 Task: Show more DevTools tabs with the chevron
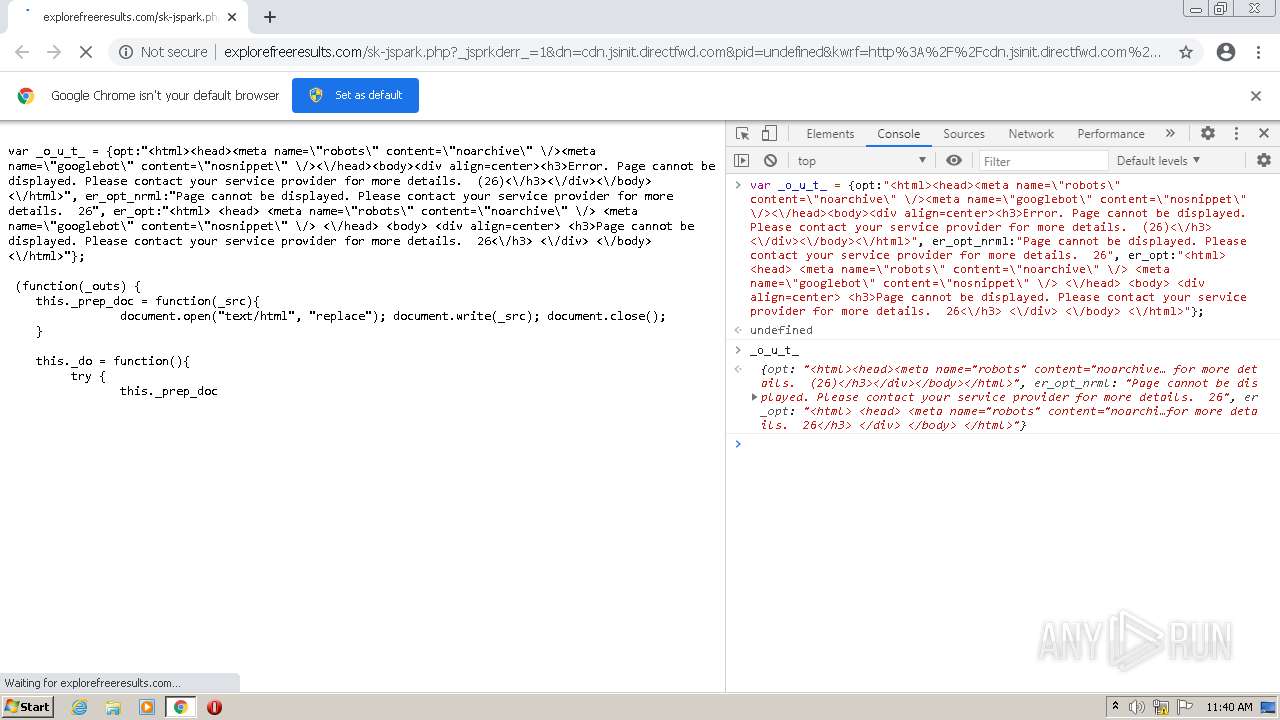point(1170,133)
